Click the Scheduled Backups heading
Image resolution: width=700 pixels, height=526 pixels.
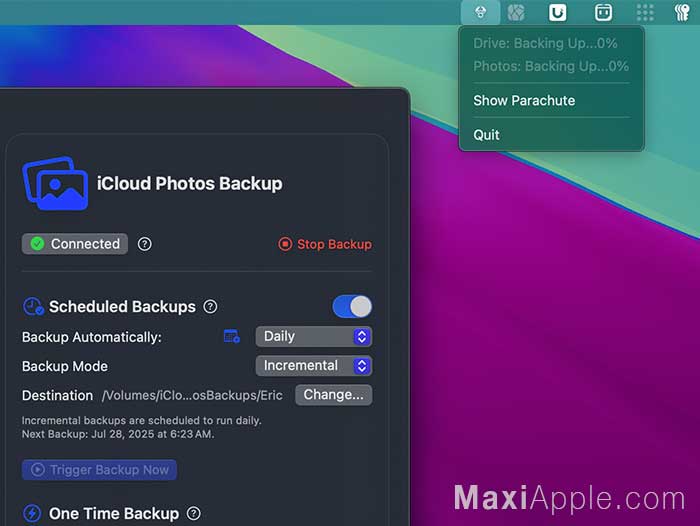(122, 307)
